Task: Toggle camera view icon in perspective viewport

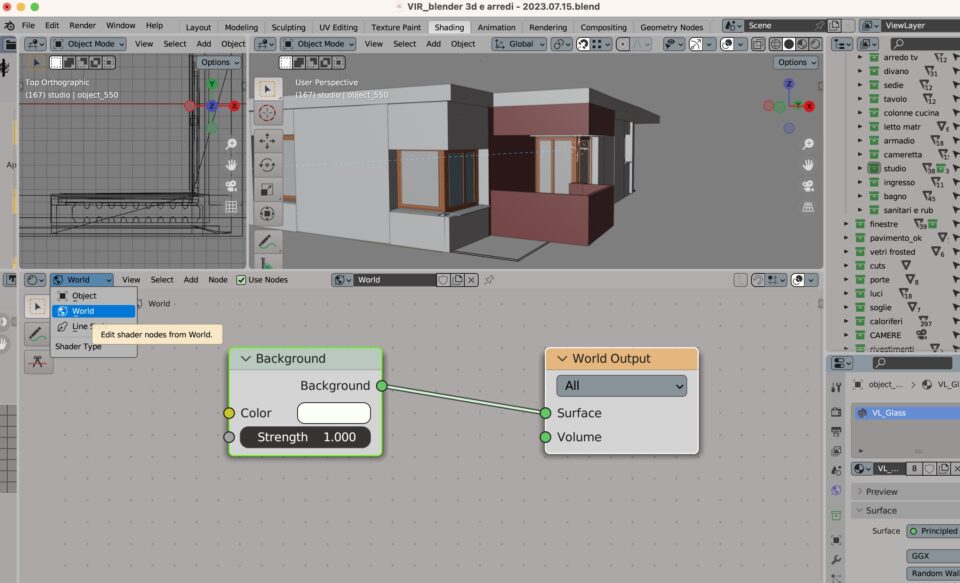Action: [808, 186]
